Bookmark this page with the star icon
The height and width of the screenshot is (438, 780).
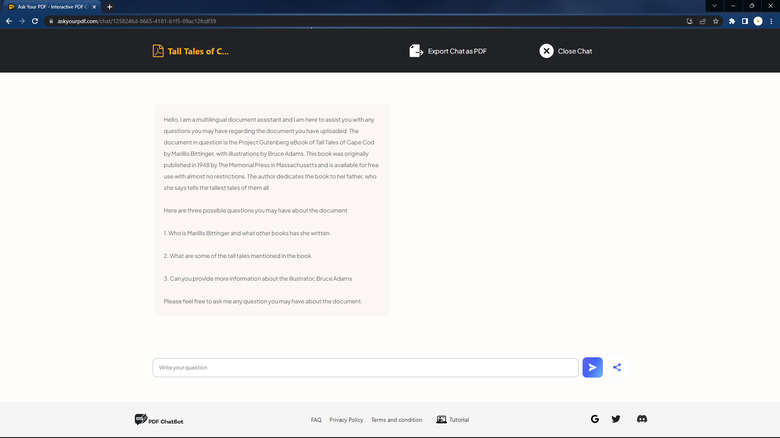[x=716, y=21]
